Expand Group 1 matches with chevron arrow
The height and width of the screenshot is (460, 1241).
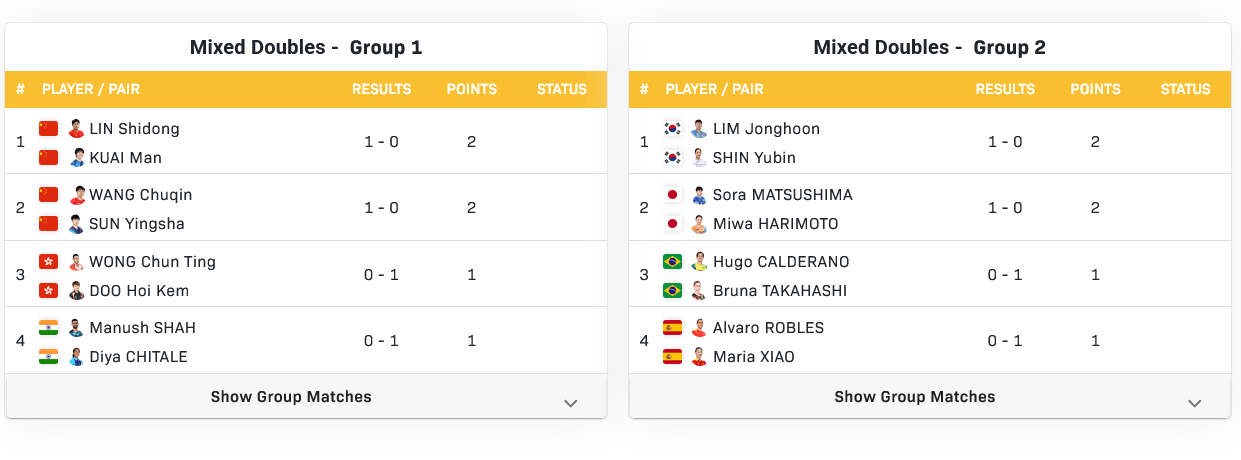coord(571,403)
